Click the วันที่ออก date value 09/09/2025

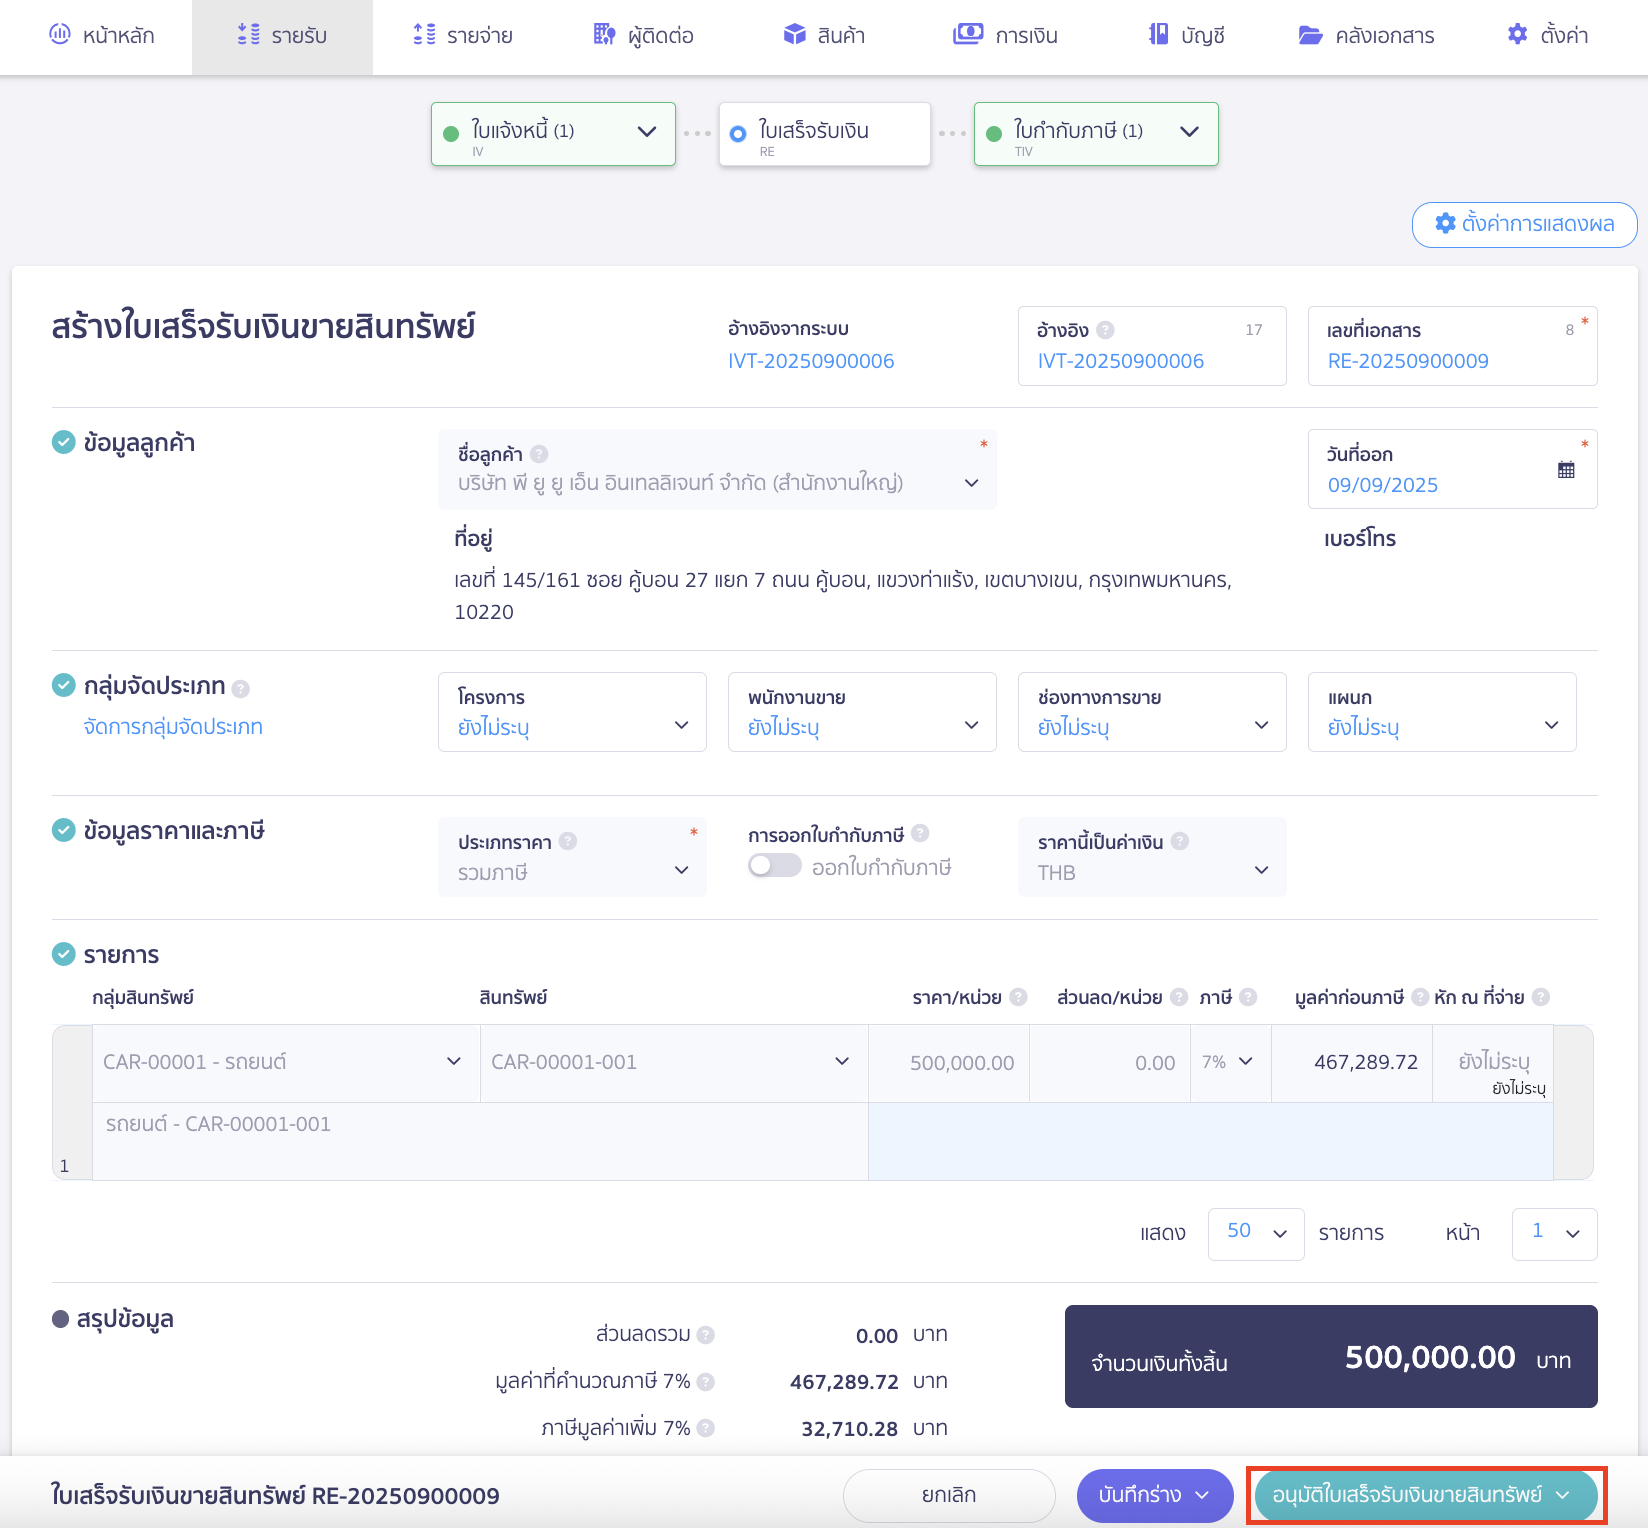1383,485
